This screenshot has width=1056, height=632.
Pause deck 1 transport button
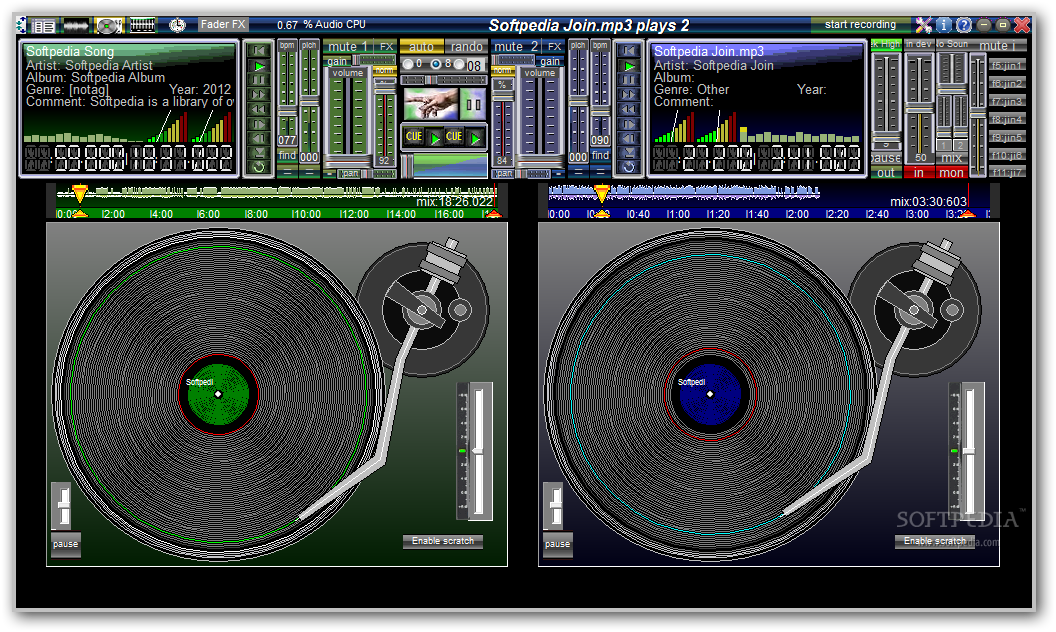click(259, 80)
